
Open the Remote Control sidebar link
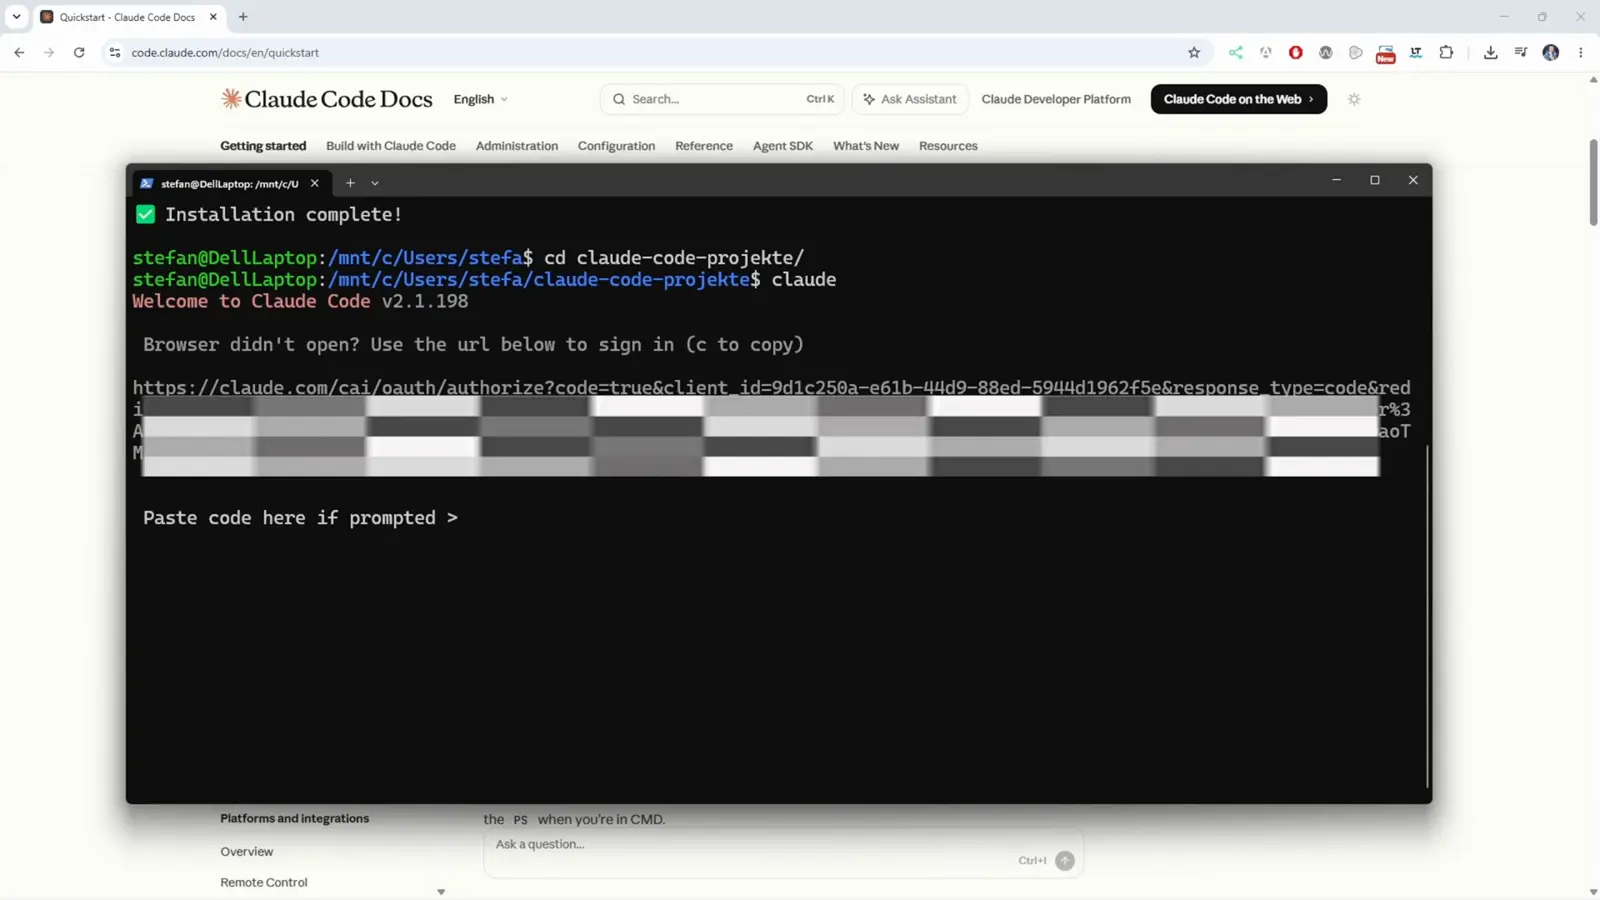(x=264, y=883)
